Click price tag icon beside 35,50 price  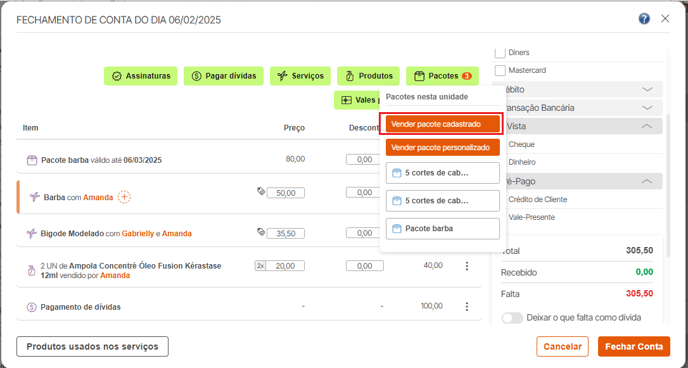point(261,232)
